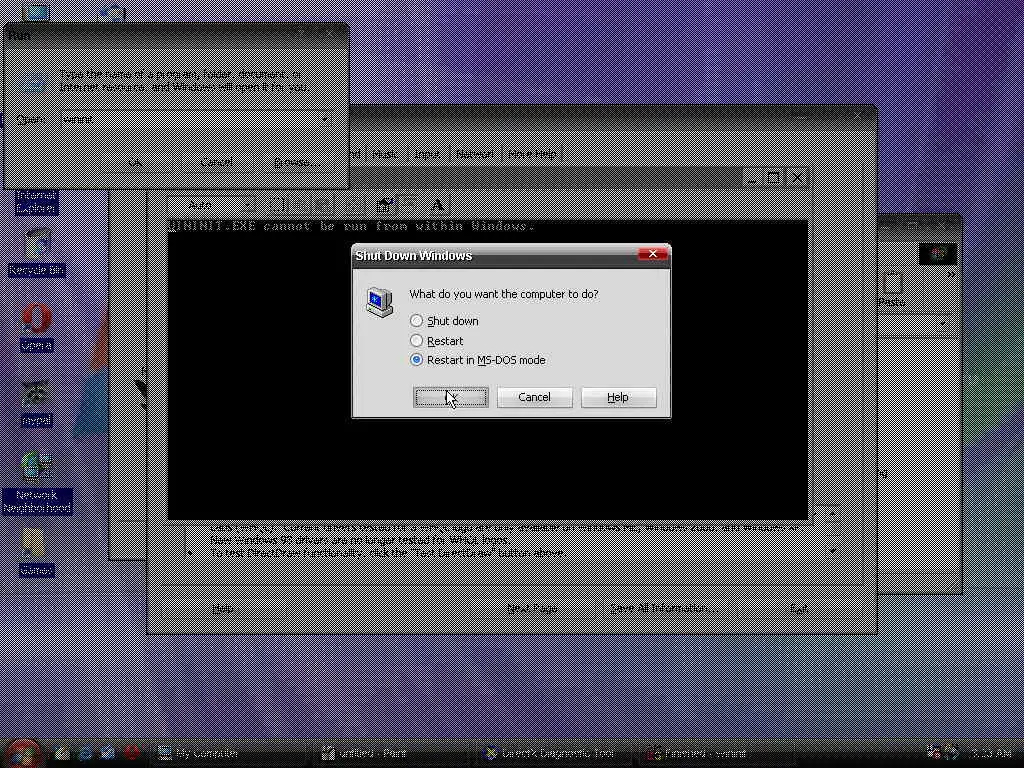Click Save All Information... in DirectX Diagnostic Tool
Screen dimensions: 1024x768
(x=664, y=609)
